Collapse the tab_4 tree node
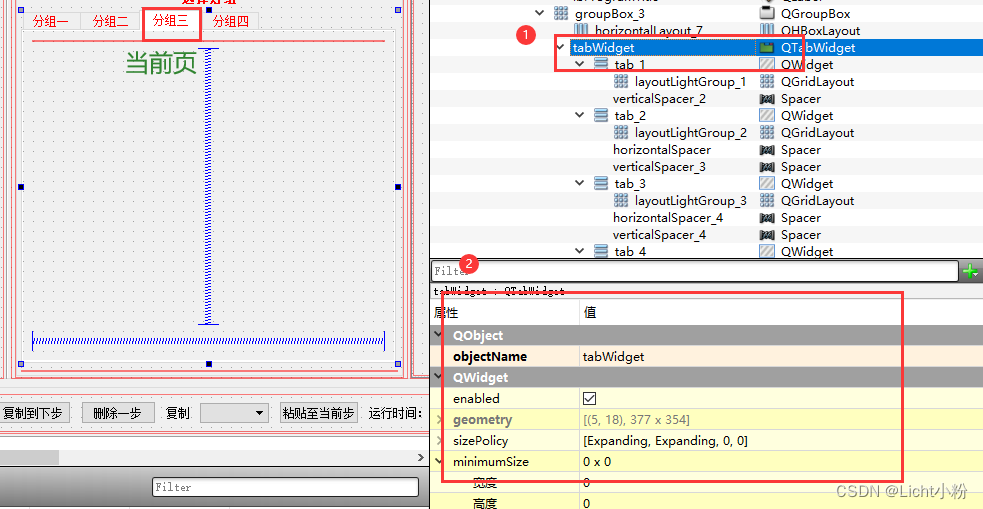 (581, 251)
